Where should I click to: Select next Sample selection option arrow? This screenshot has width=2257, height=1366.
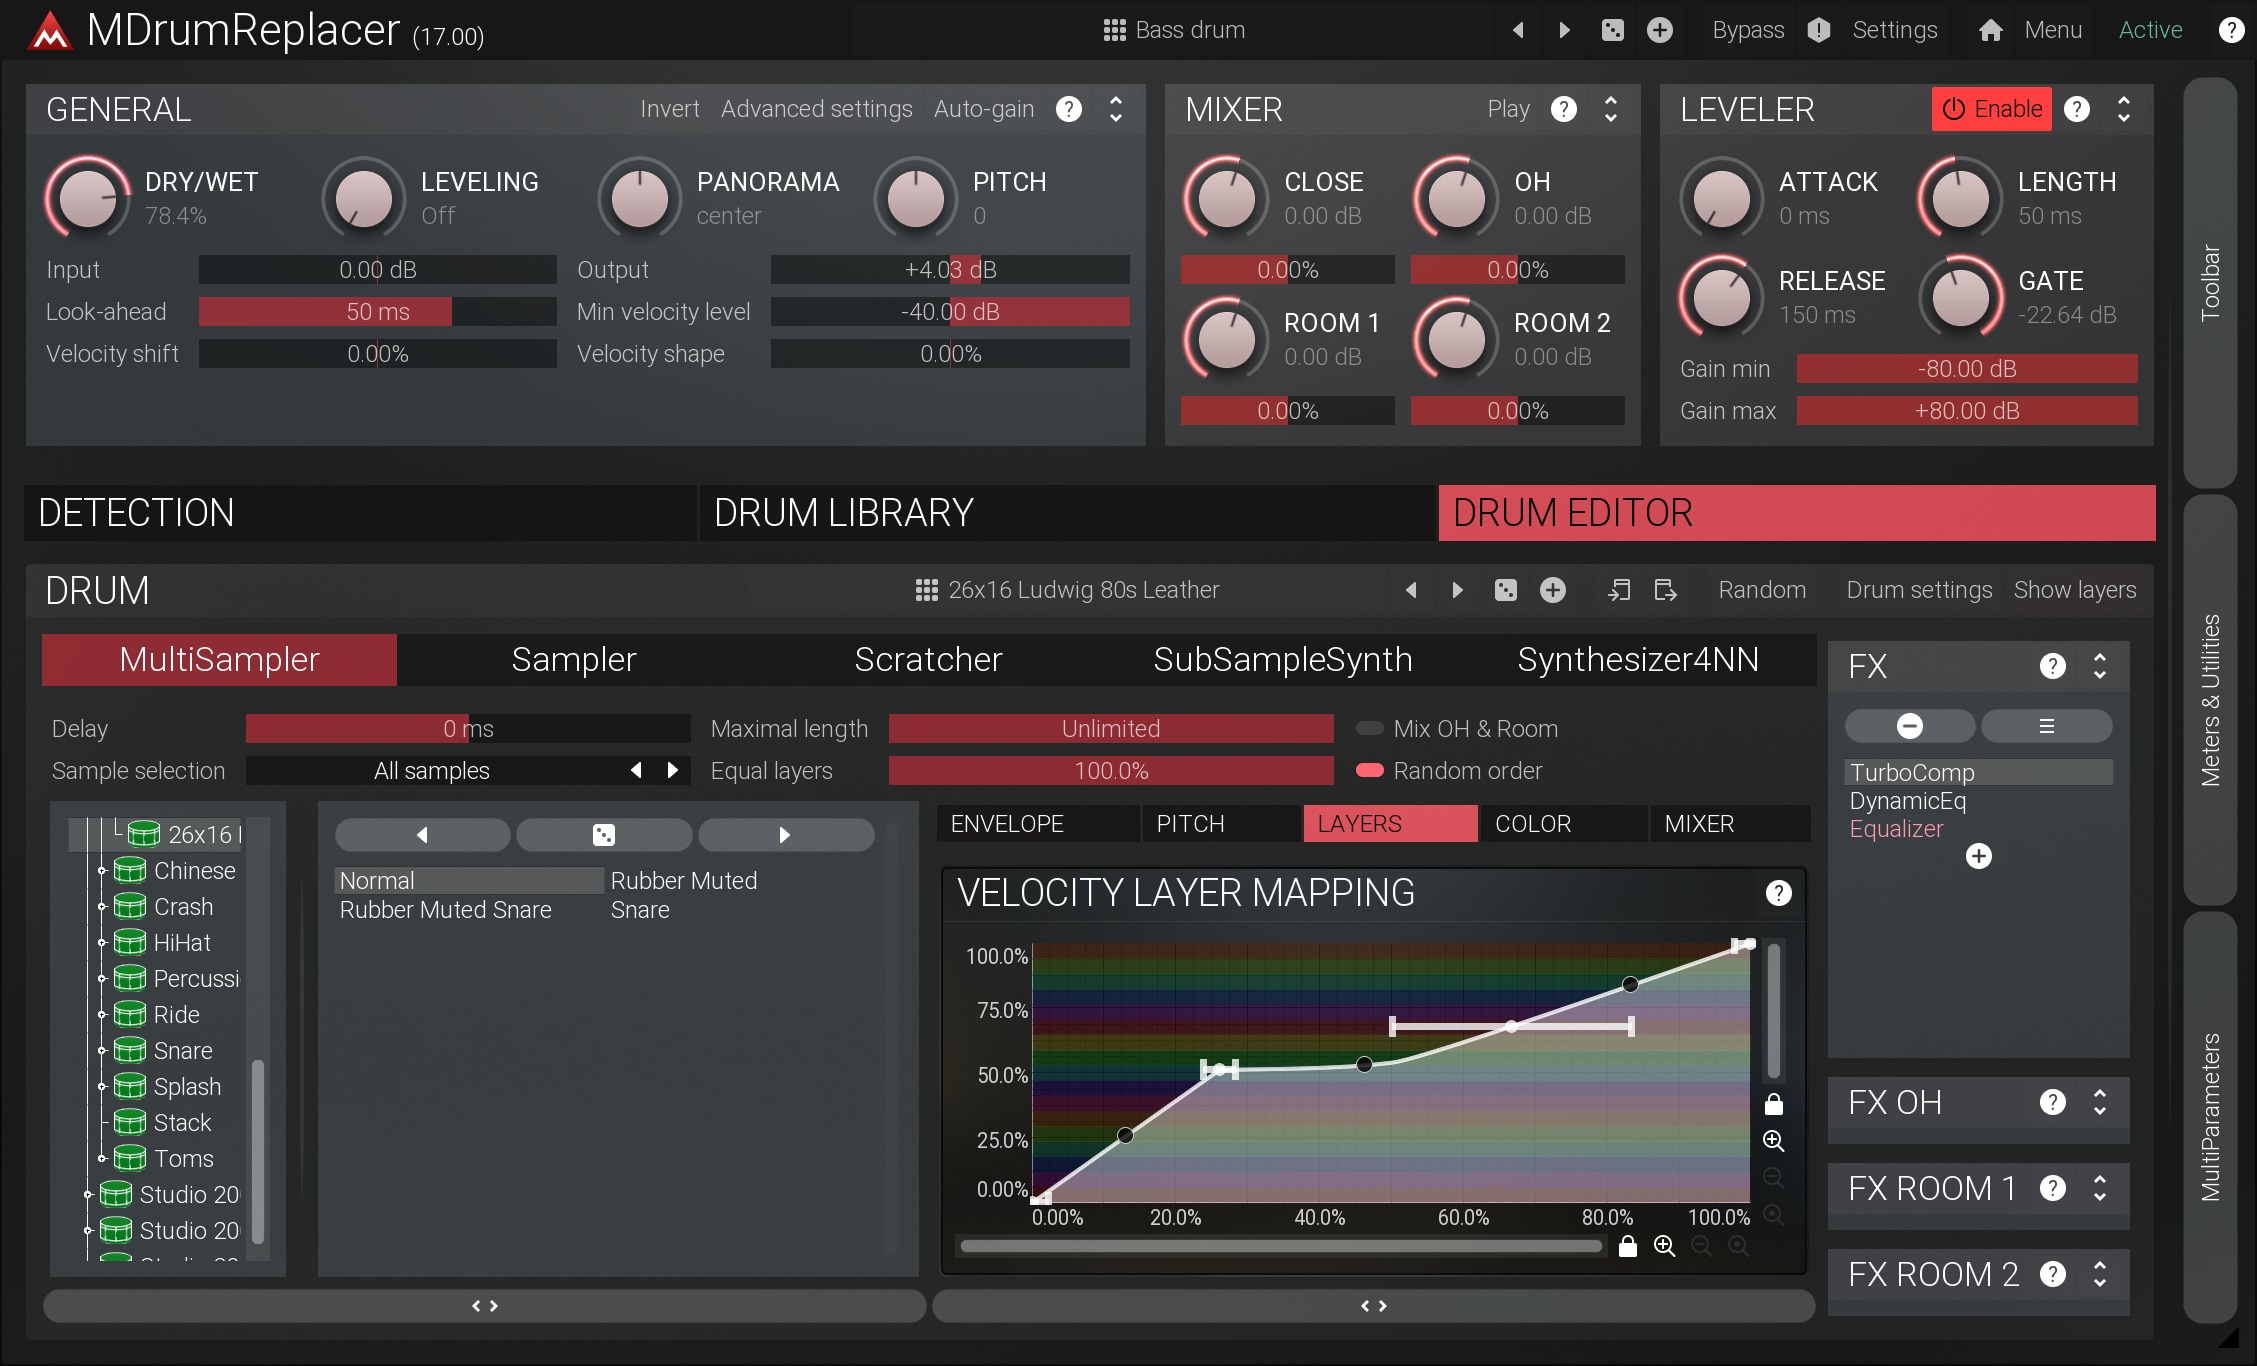click(673, 770)
